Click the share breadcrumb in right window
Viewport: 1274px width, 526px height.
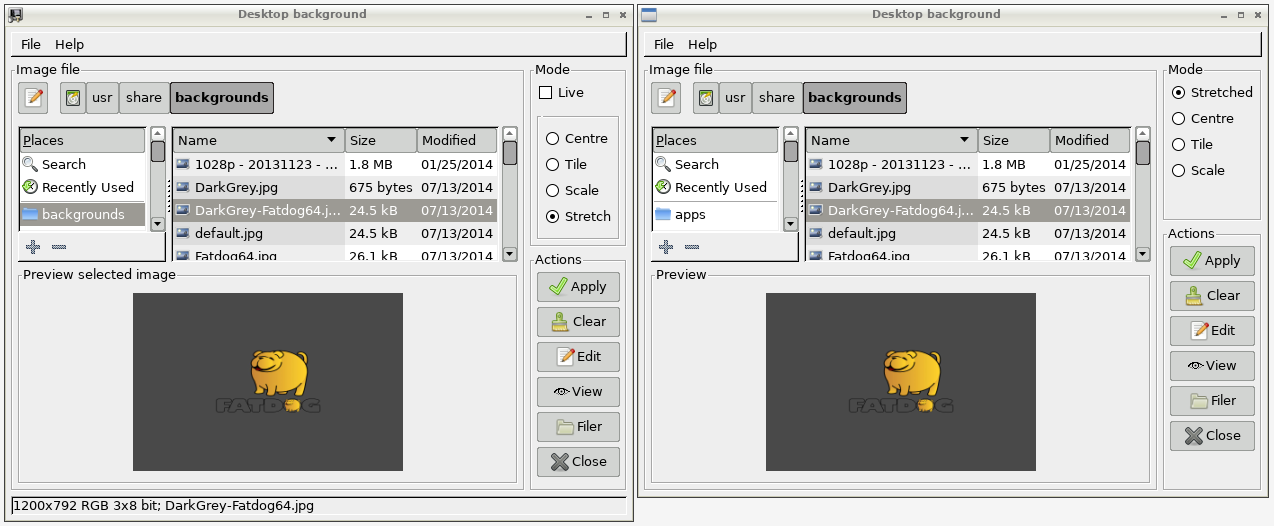coord(777,98)
